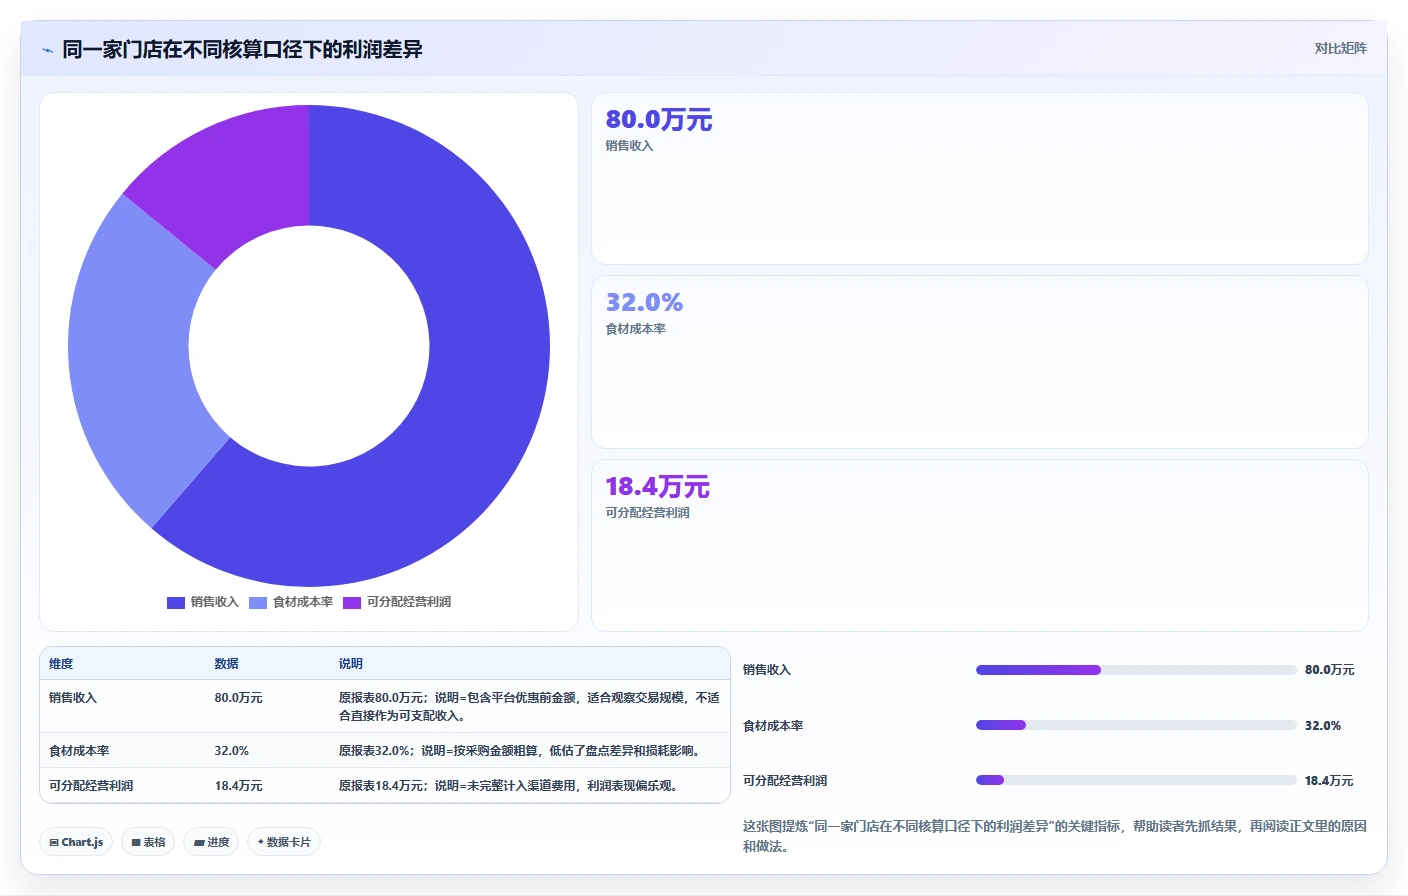The height and width of the screenshot is (896, 1408).
Task: Toggle 可分配经营利润 legend color swatch
Action: point(352,602)
